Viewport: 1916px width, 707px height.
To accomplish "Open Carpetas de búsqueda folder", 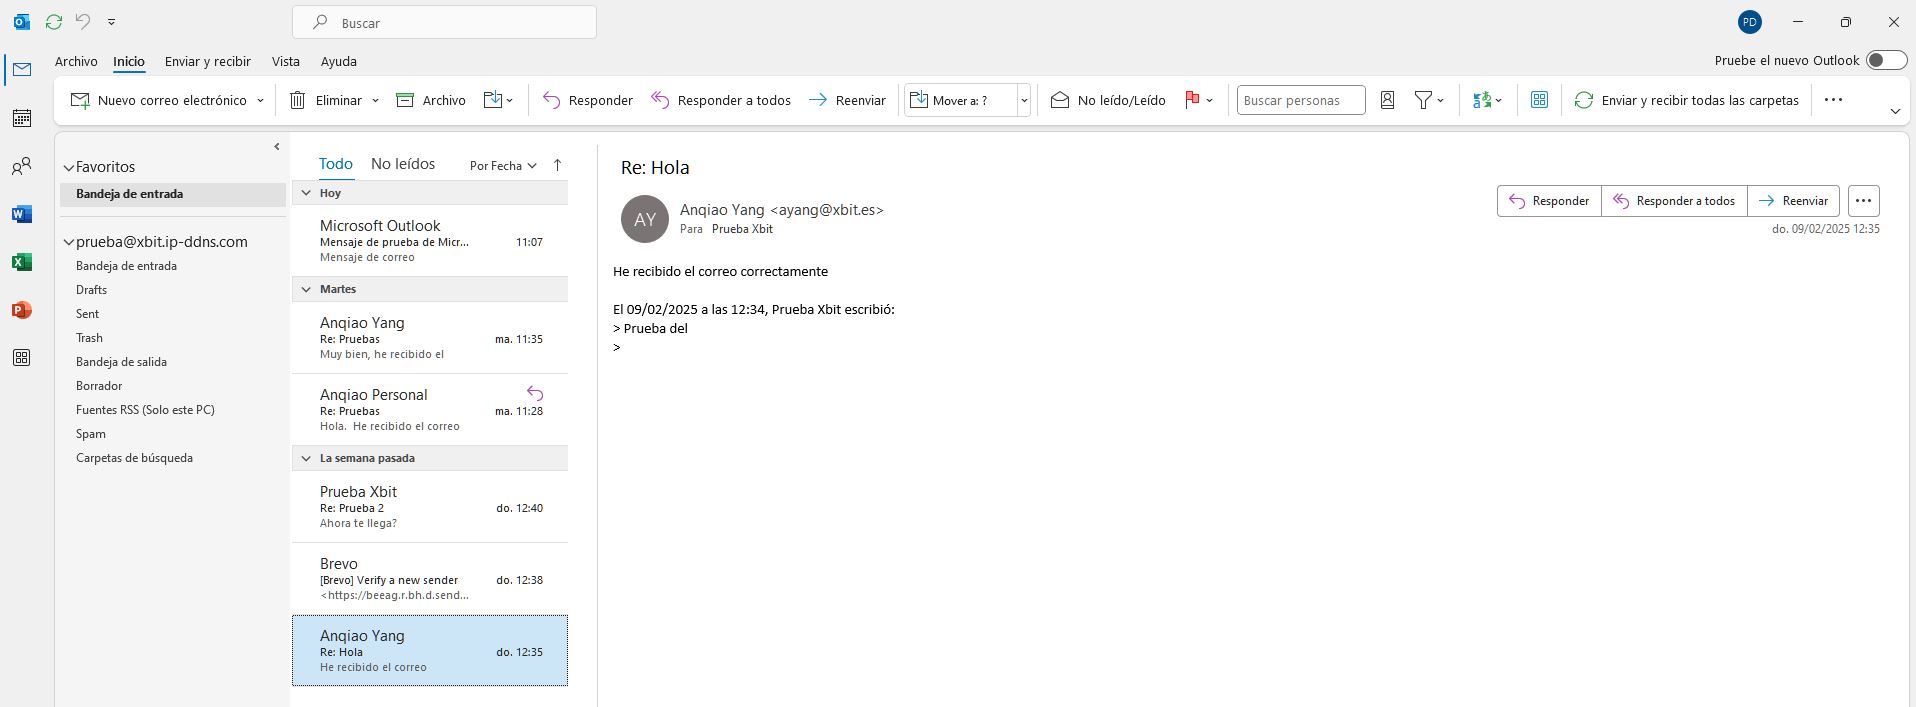I will point(134,458).
